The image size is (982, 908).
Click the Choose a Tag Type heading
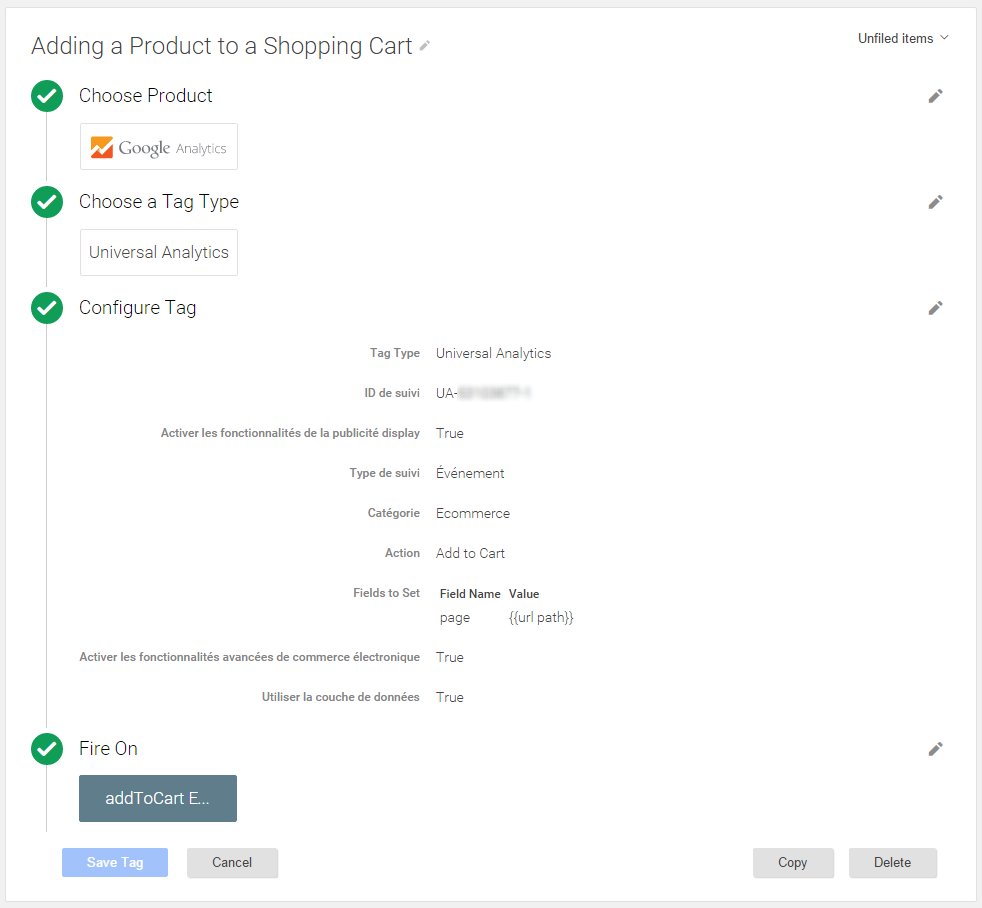[x=159, y=202]
